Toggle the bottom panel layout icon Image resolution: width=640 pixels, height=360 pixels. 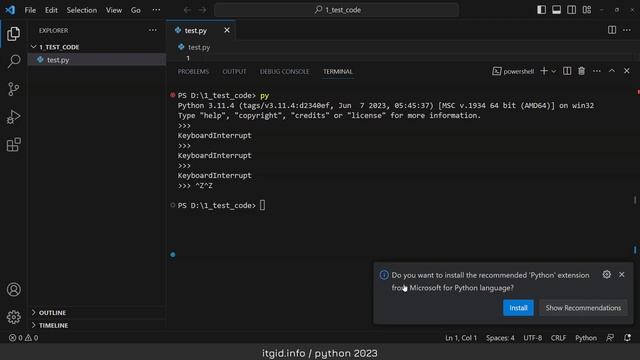(556, 10)
